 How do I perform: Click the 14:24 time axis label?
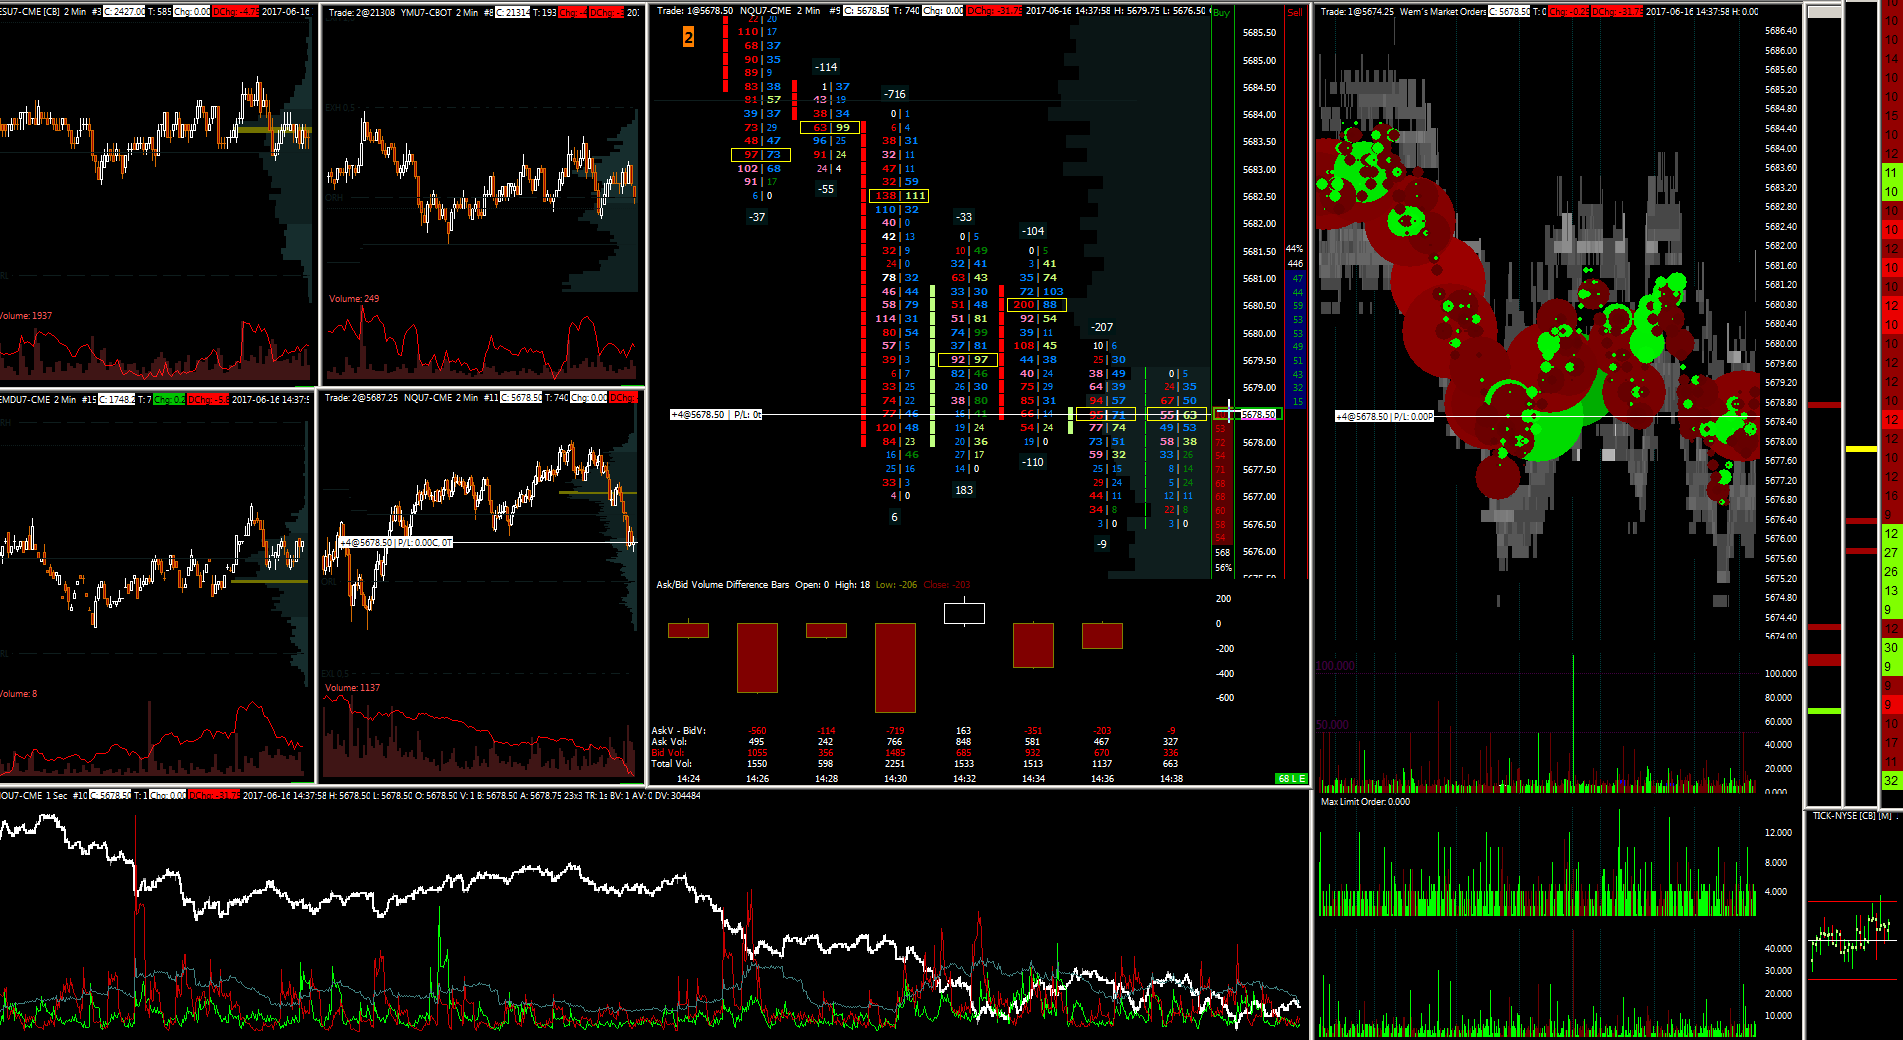click(688, 778)
